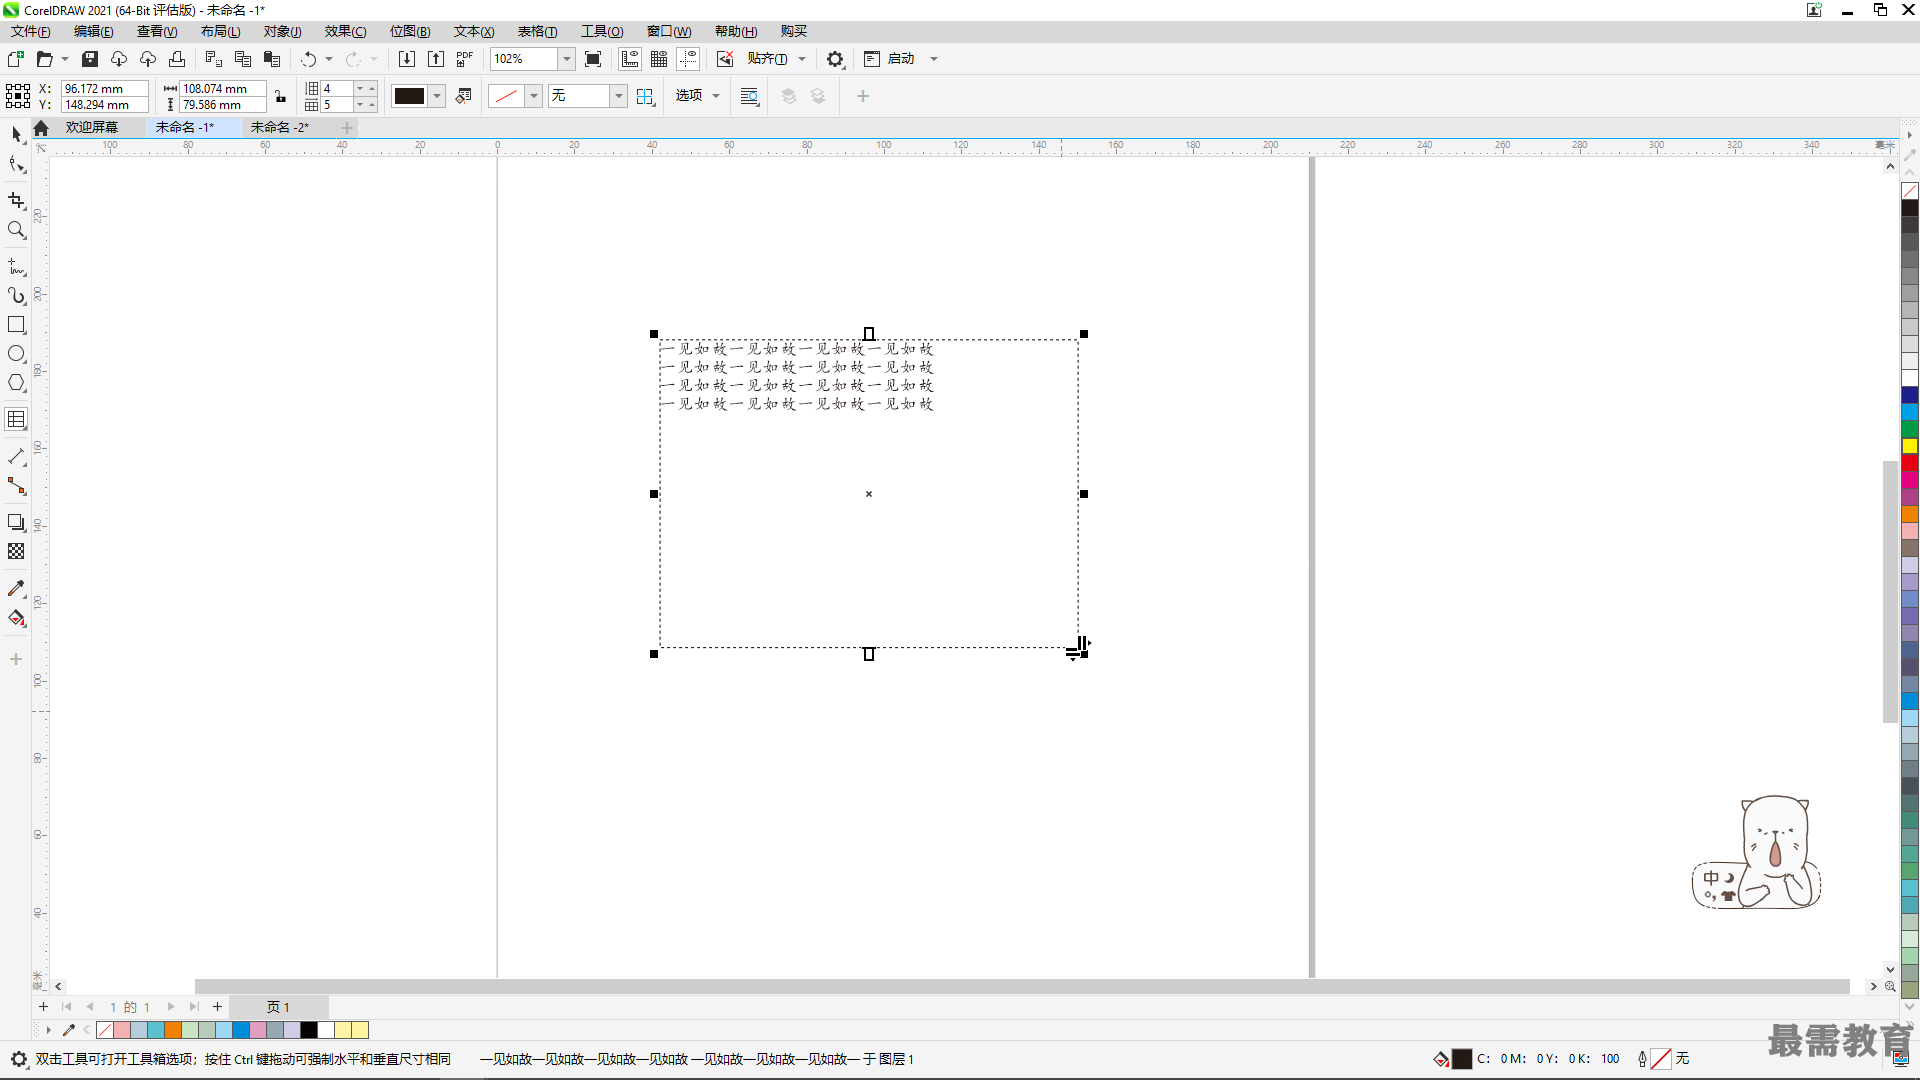Toggle the Show grid button
Screen dimensions: 1920x1080
(659, 59)
